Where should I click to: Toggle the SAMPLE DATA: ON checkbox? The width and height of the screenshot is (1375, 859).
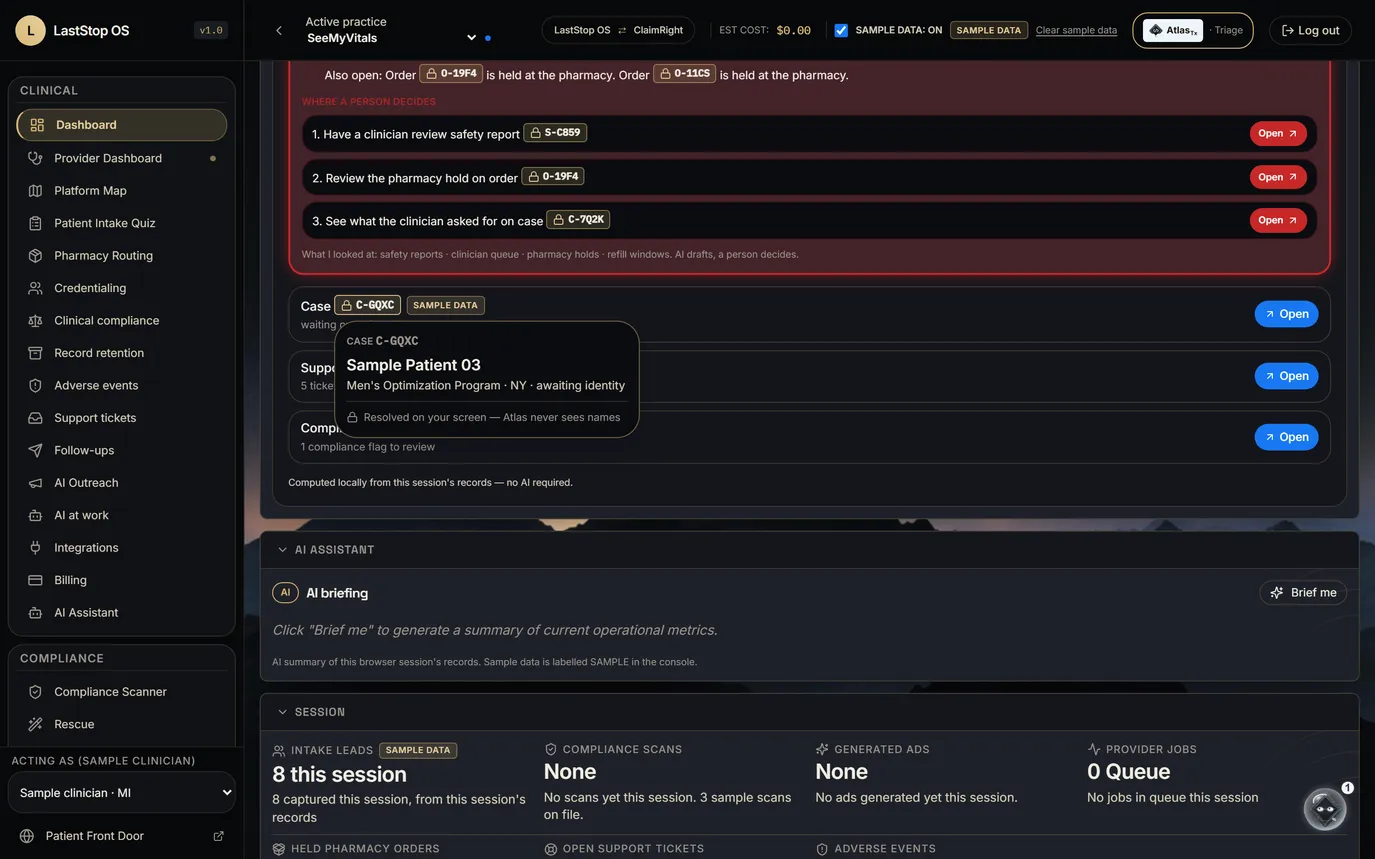(x=841, y=30)
